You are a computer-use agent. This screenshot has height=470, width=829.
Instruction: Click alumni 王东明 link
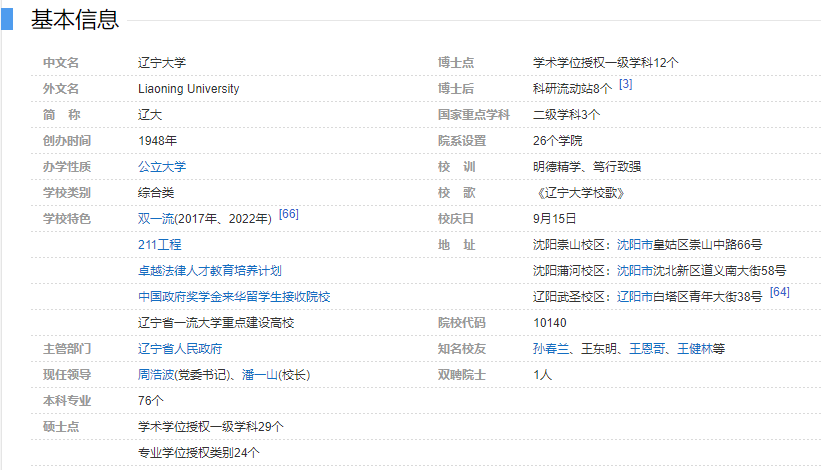[599, 349]
